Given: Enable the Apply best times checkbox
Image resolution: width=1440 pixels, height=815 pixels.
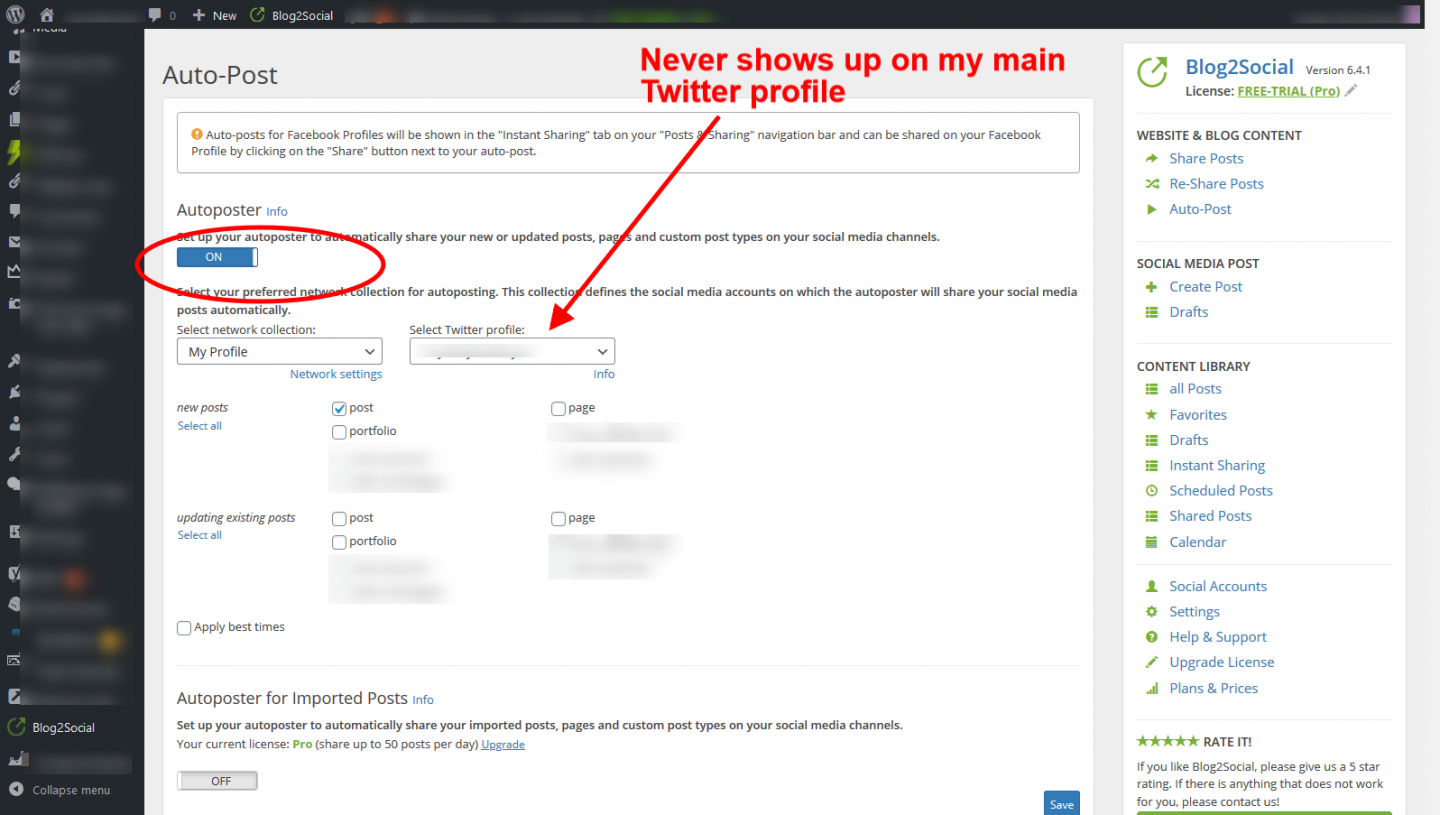Looking at the screenshot, I should pos(184,628).
